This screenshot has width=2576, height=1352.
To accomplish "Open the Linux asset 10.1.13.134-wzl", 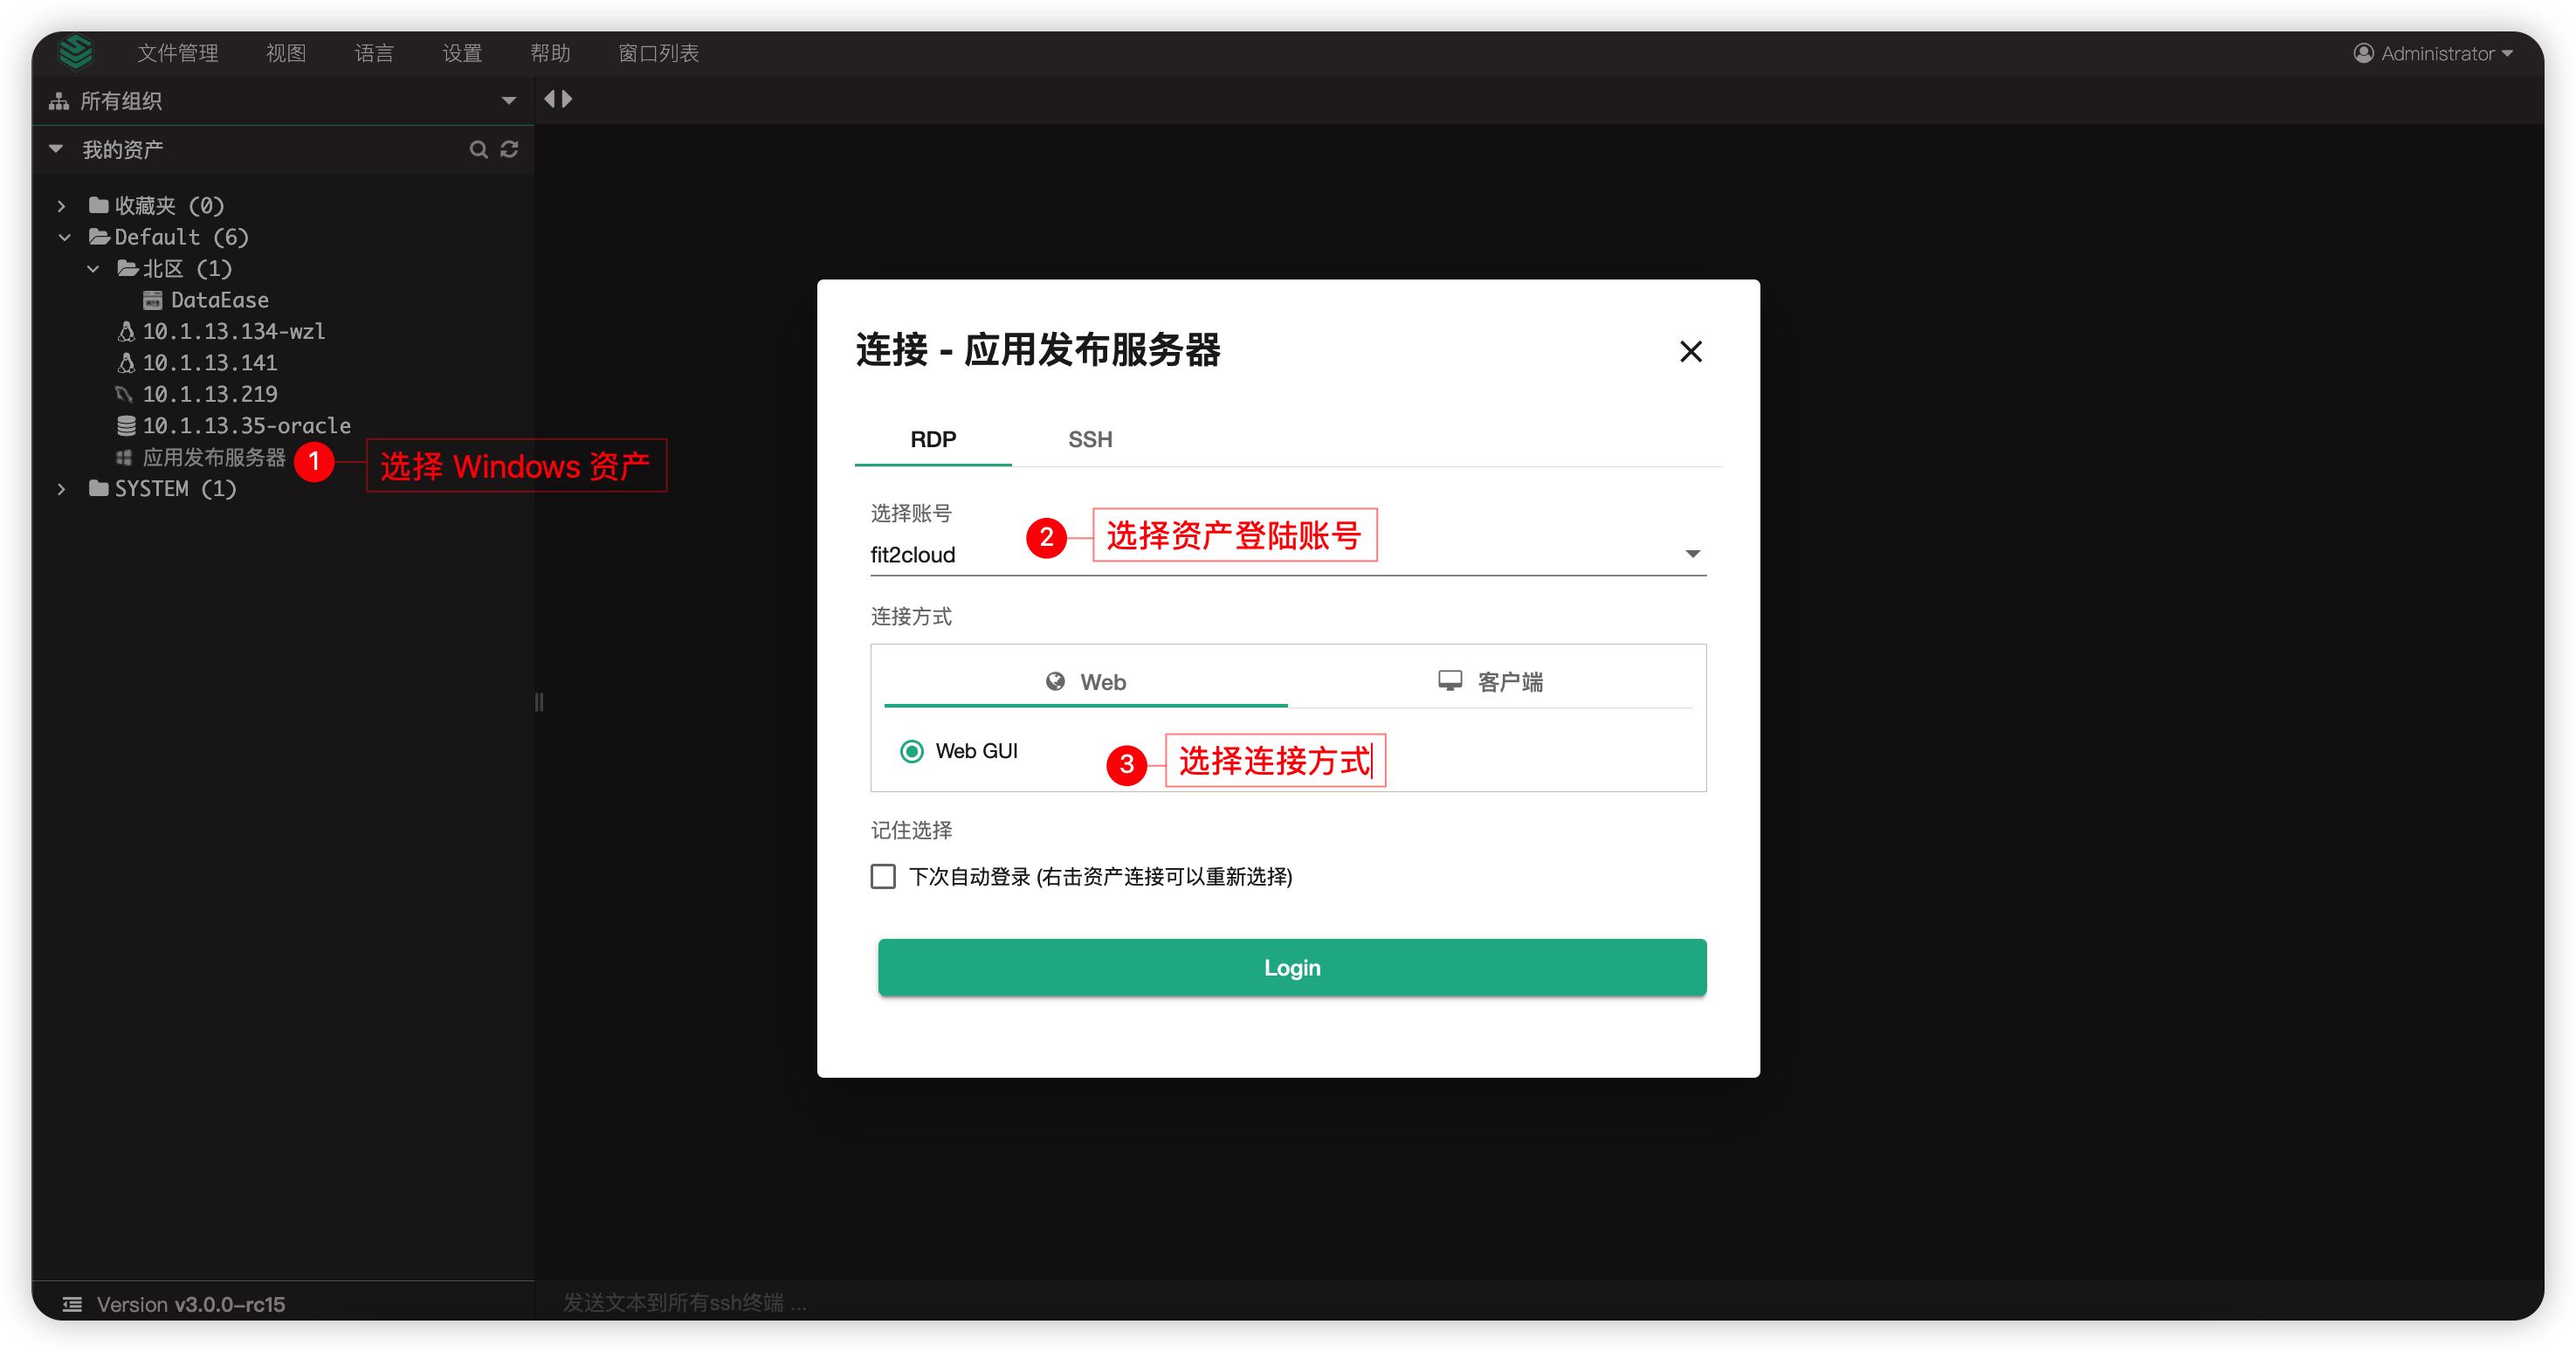I will [234, 331].
